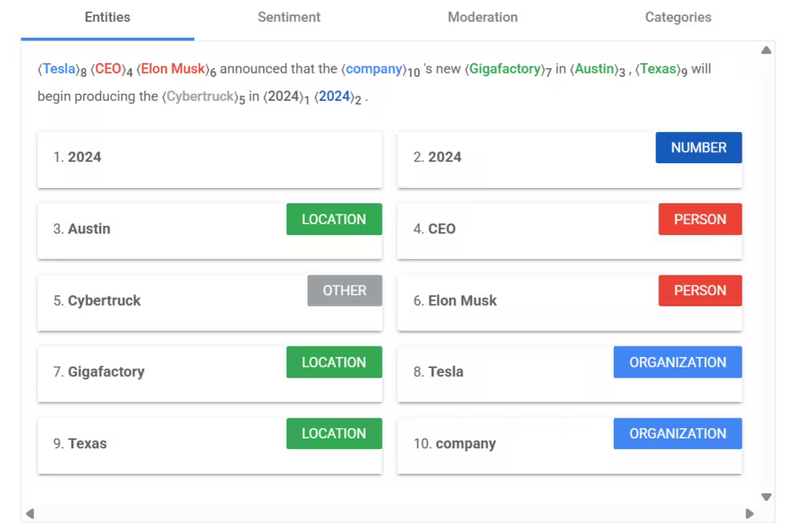This screenshot has height=529, width=800.
Task: Click the scroll down arrow
Action: pos(766,497)
